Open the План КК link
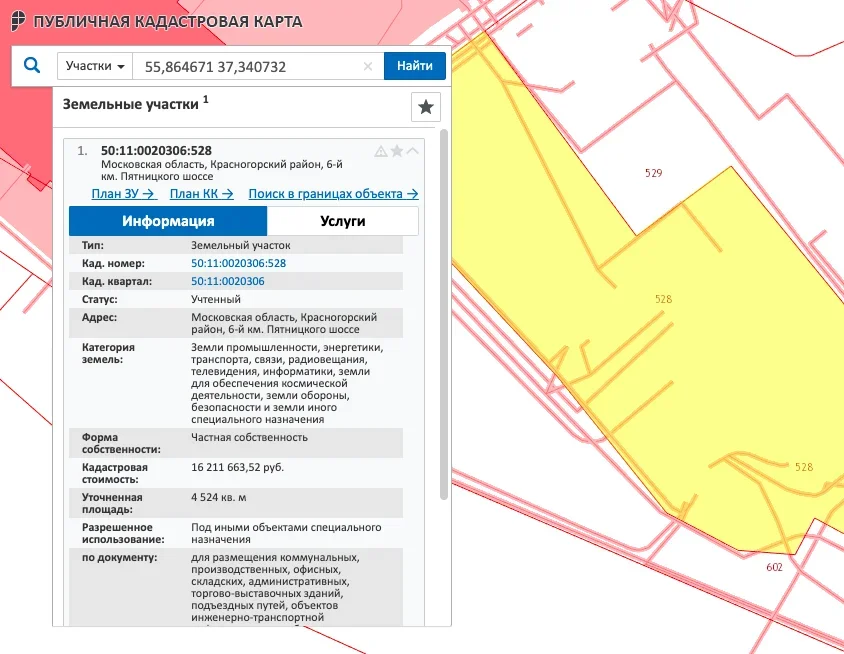 201,194
